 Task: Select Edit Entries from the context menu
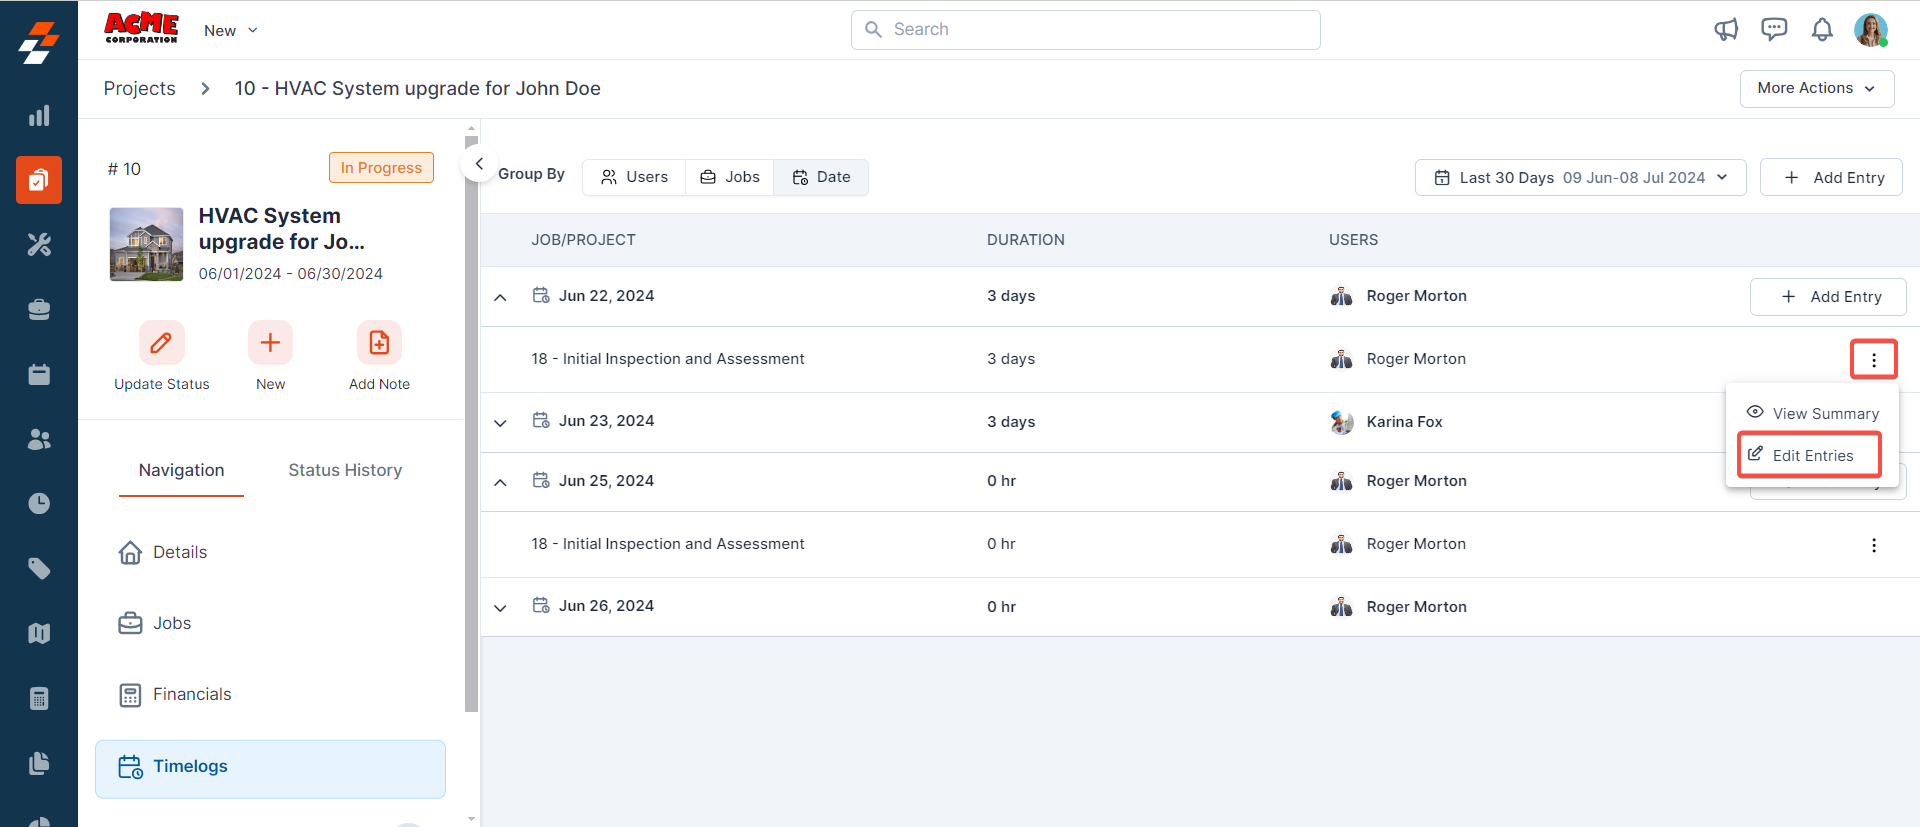coord(1810,456)
